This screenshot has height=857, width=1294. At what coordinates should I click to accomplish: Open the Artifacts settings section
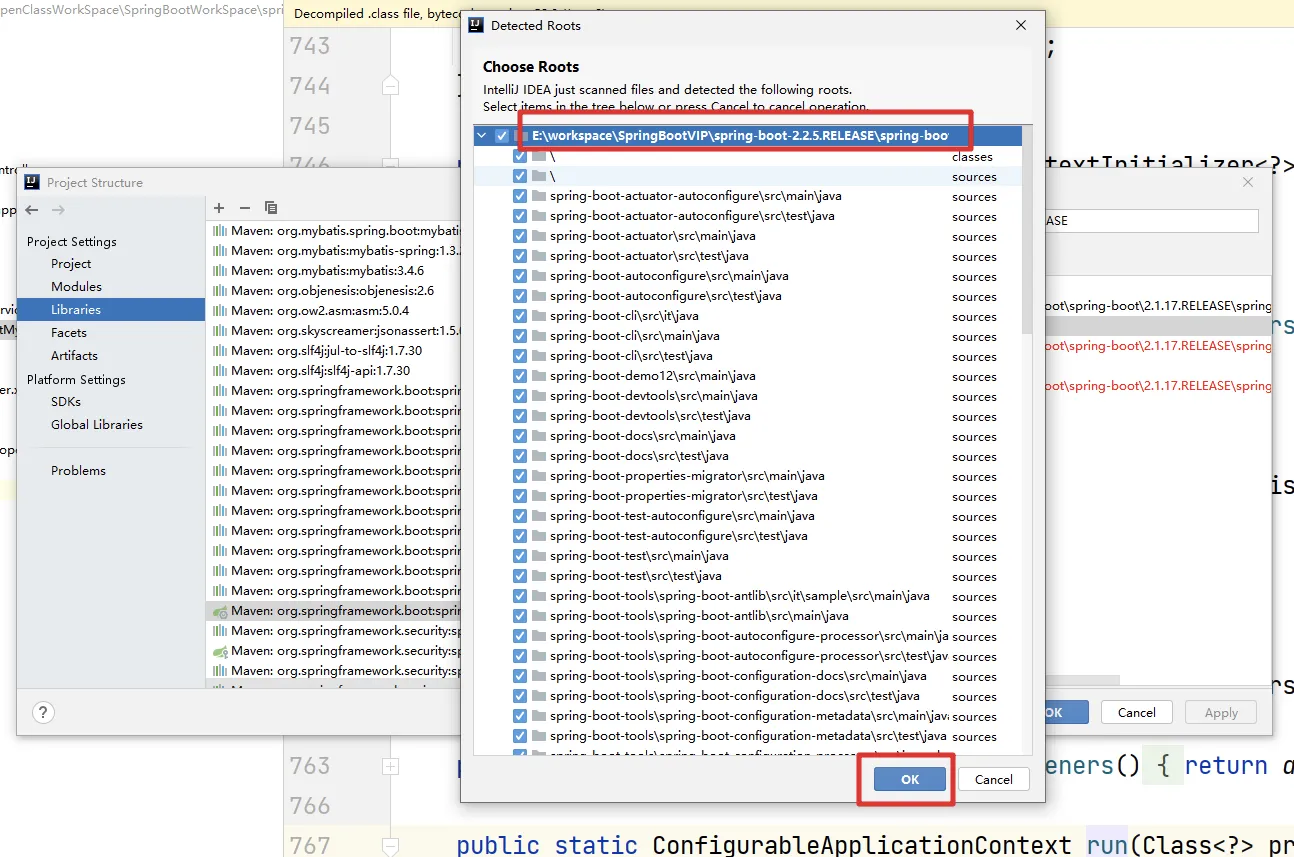pyautogui.click(x=75, y=356)
